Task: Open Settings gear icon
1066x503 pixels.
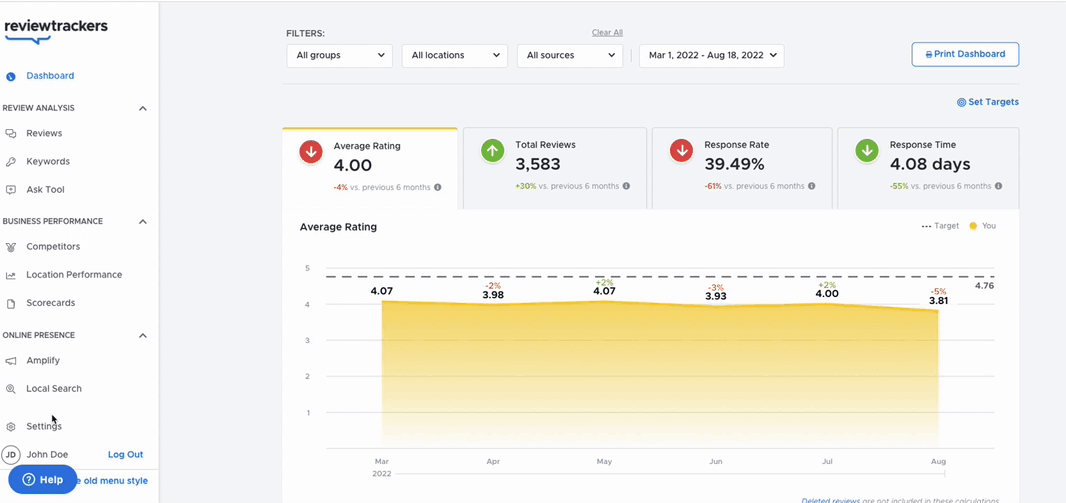Action: [11, 427]
